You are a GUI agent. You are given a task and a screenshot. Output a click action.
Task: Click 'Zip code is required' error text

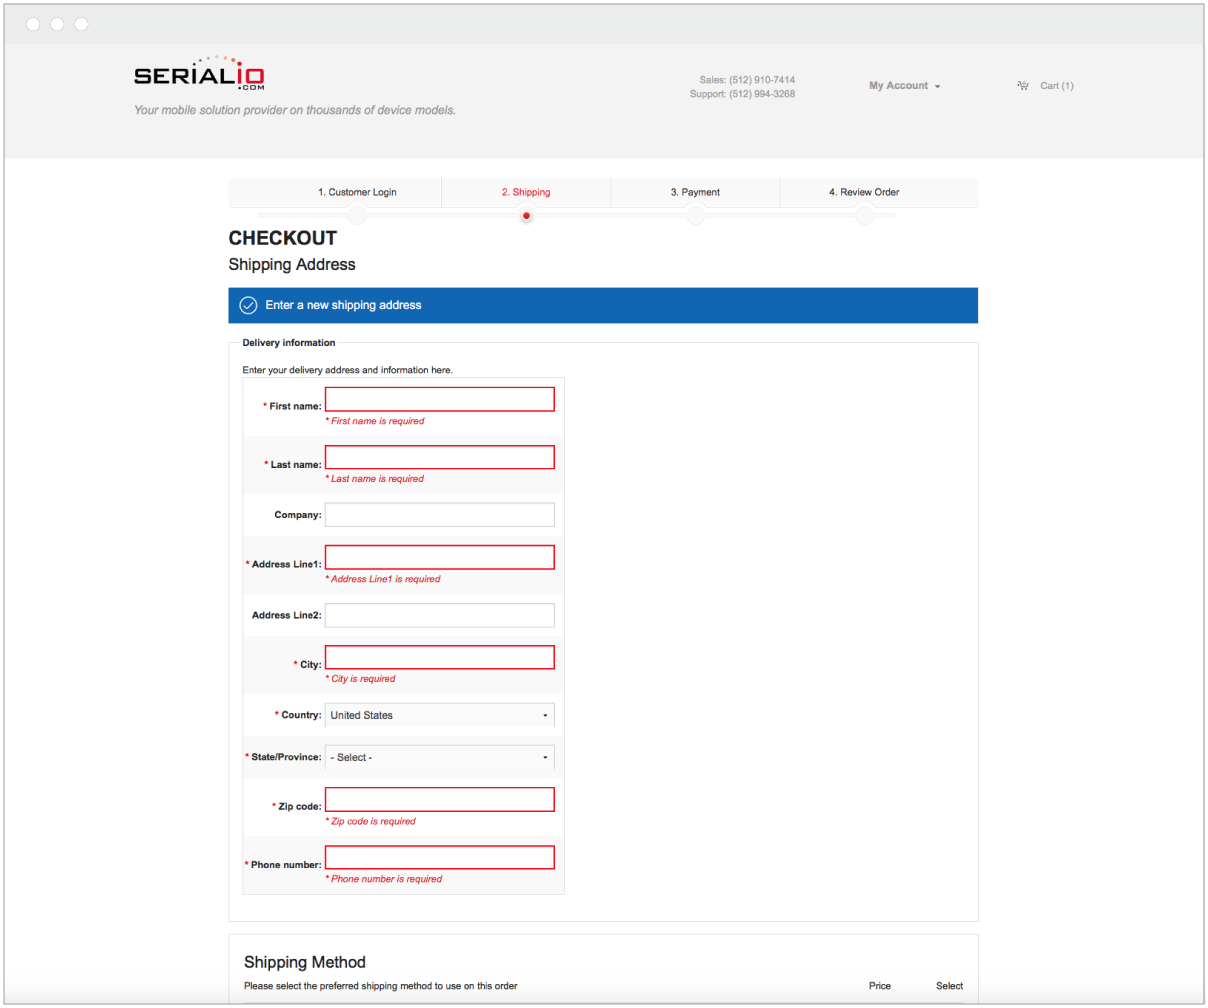coord(371,821)
